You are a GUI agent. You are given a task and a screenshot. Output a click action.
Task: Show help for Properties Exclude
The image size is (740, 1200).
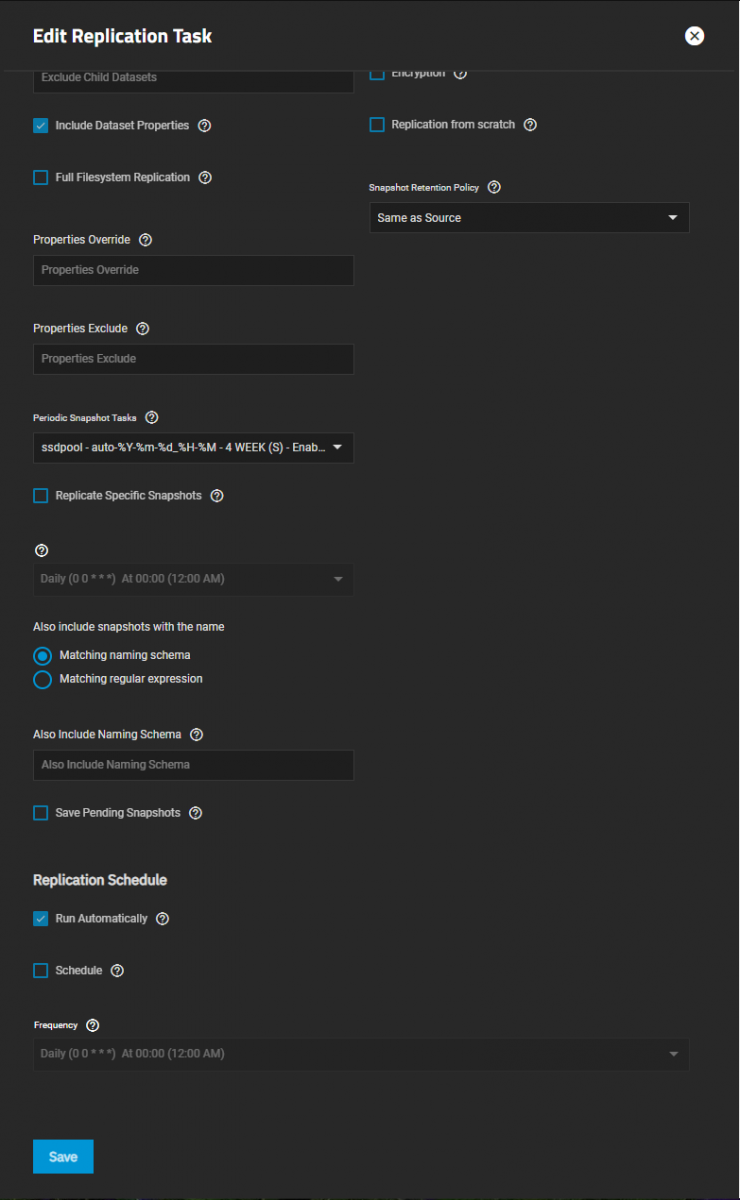143,329
